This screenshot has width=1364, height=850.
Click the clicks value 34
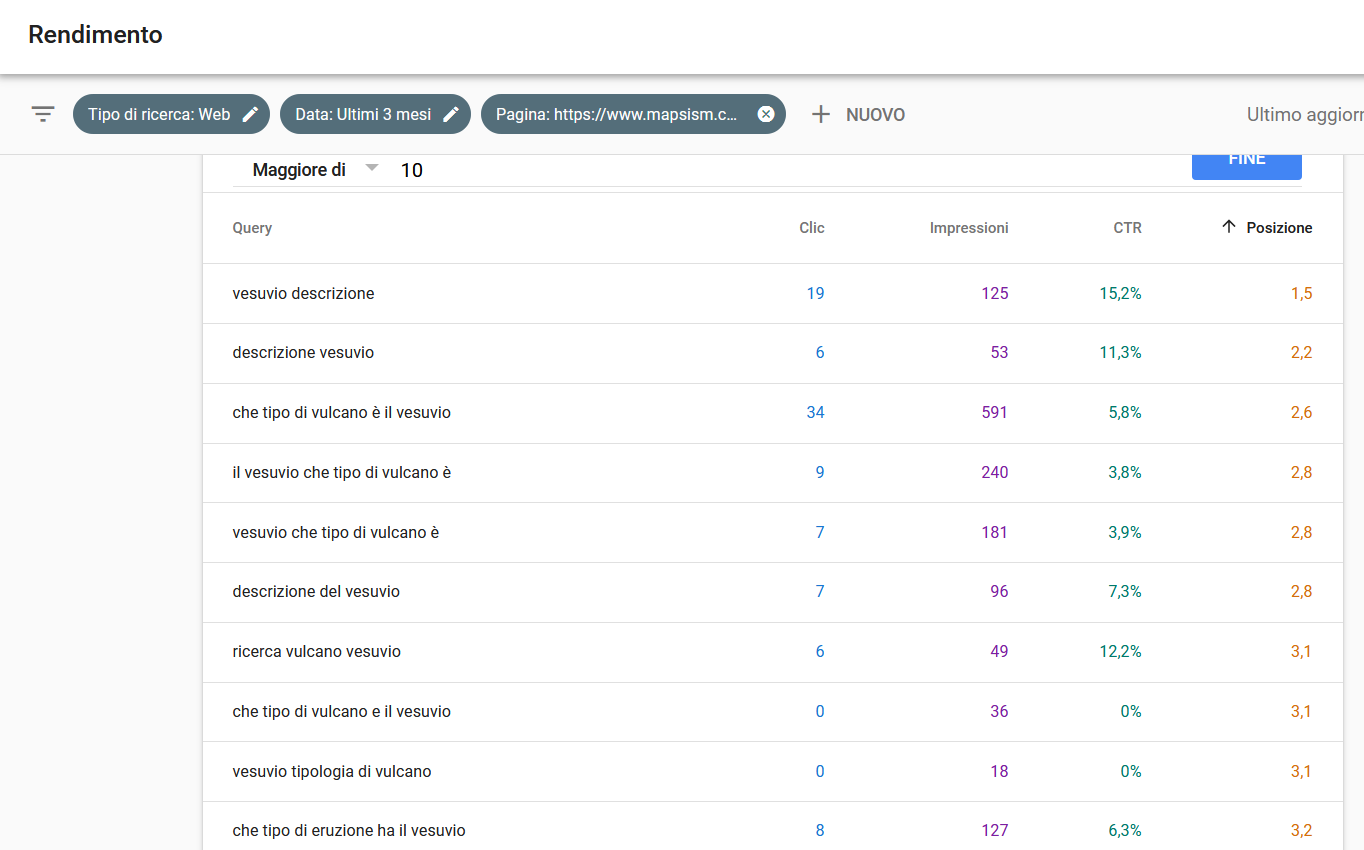816,412
